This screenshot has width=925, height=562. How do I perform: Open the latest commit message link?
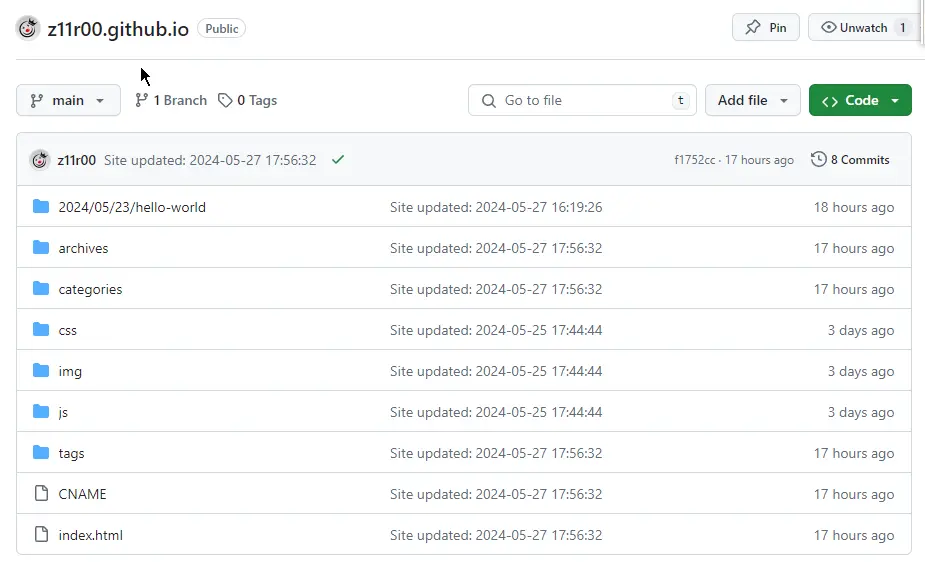pyautogui.click(x=210, y=160)
